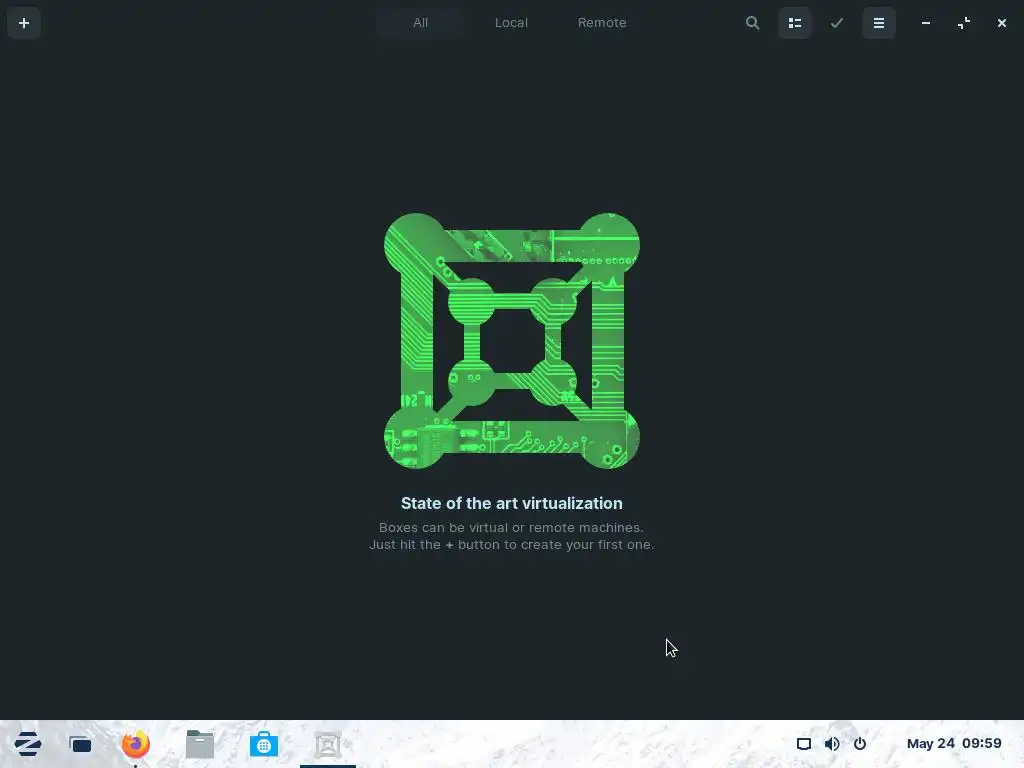Click 'Just hit the + button' text line
This screenshot has height=768, width=1024.
tap(511, 545)
